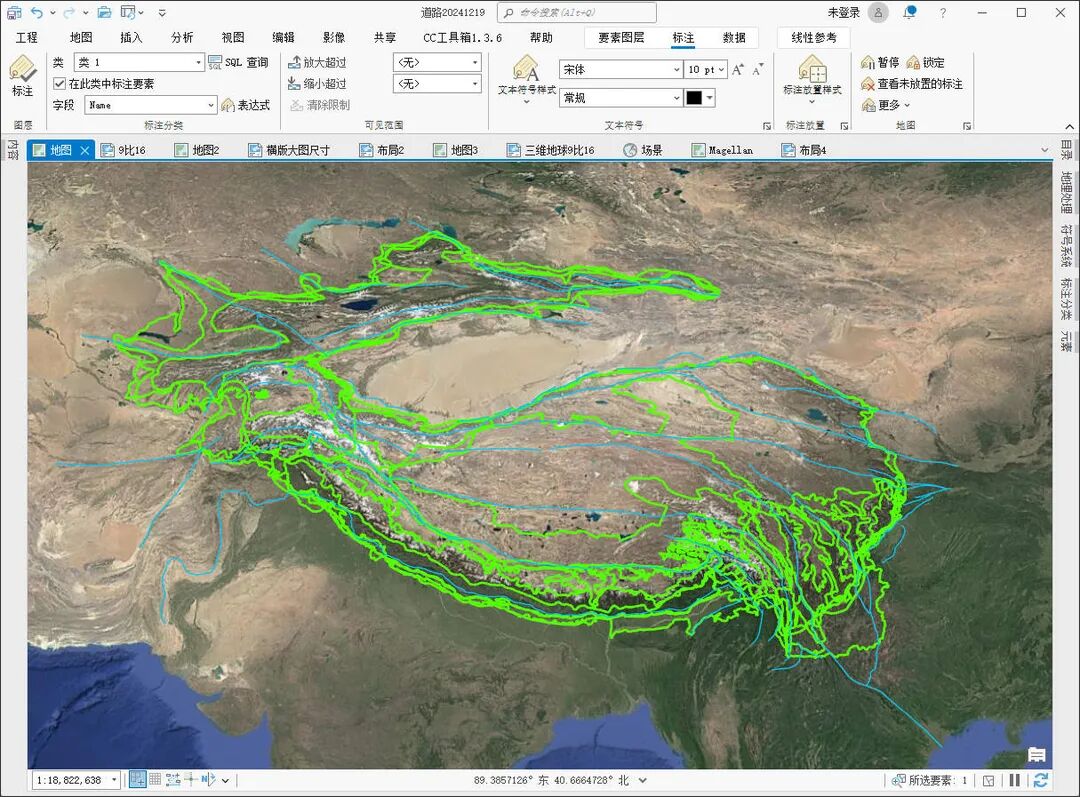Click the help question mark icon
The image size is (1080, 797).
(943, 12)
